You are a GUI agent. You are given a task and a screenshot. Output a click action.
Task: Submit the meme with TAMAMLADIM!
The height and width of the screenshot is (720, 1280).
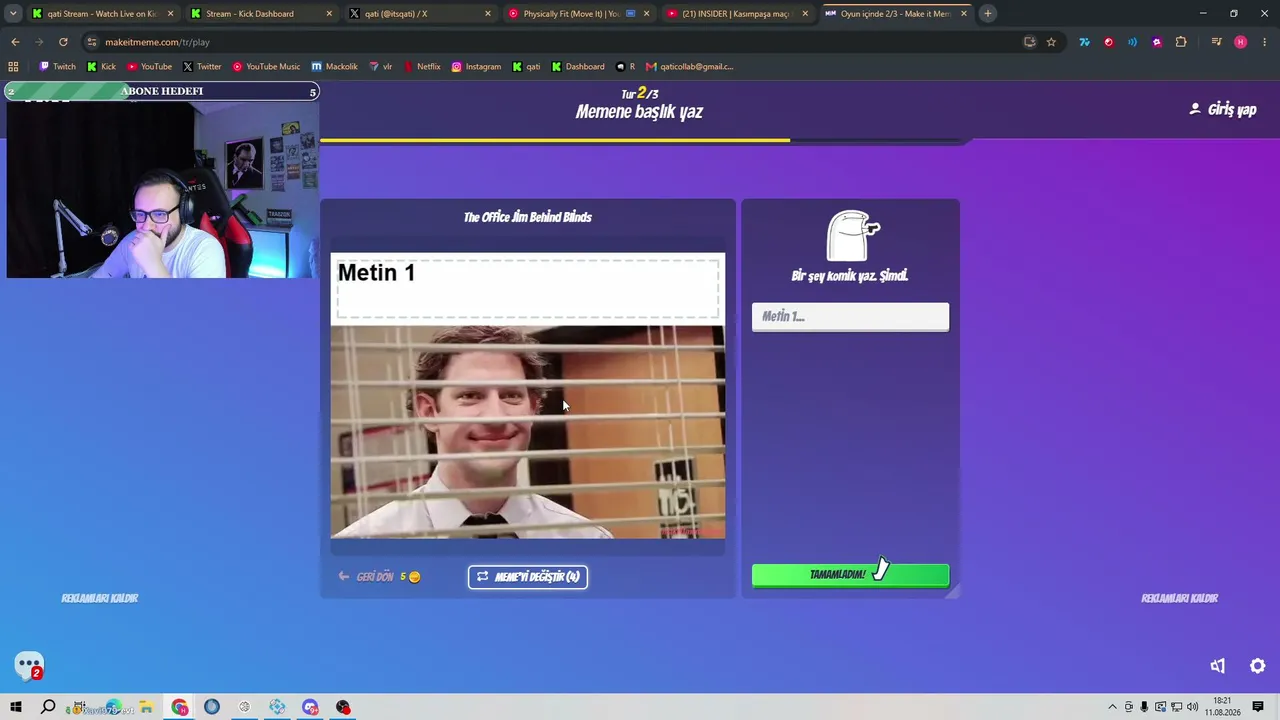coord(850,575)
